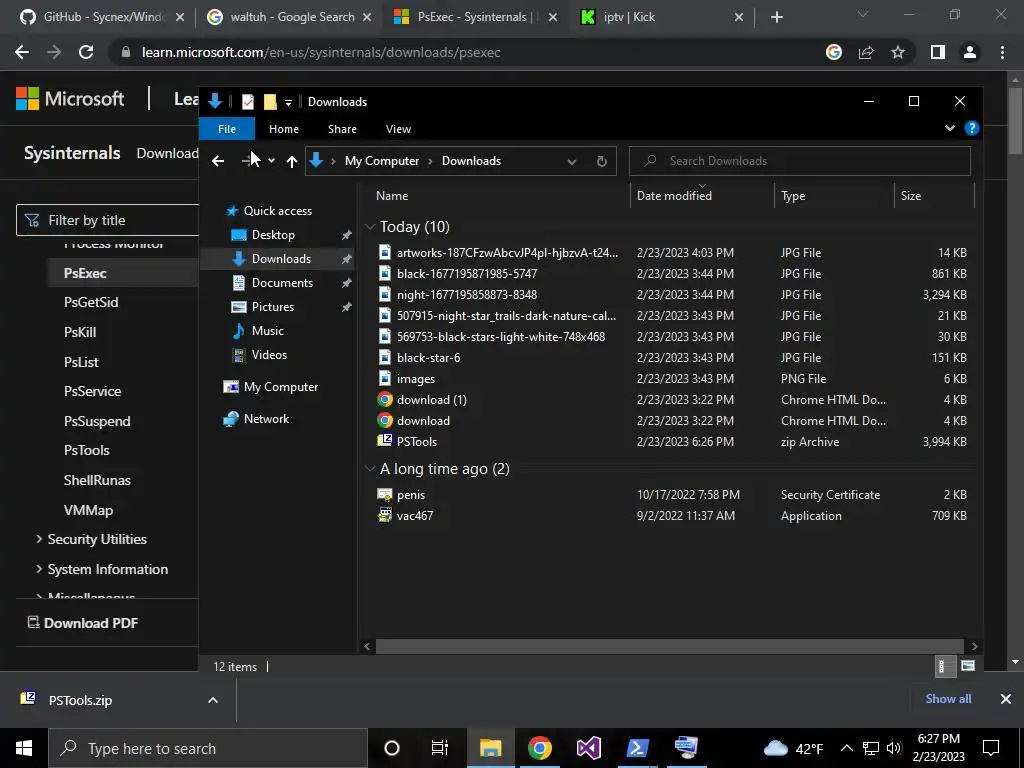Toggle the Chrome side panel icon
This screenshot has height=768, width=1024.
[x=937, y=52]
